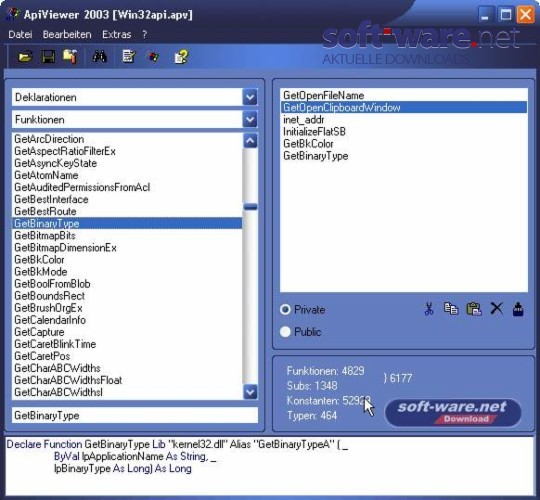Click the declaration code text area

(x=270, y=465)
